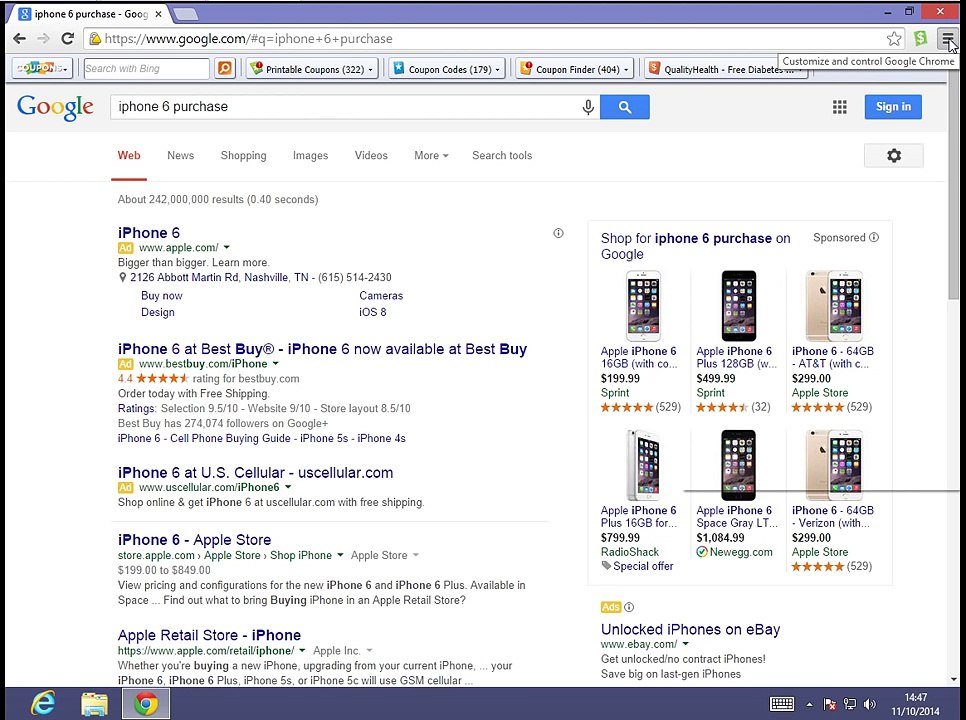Open Unlocked iPhones on eBay ad
Image resolution: width=966 pixels, height=720 pixels.
(x=690, y=629)
